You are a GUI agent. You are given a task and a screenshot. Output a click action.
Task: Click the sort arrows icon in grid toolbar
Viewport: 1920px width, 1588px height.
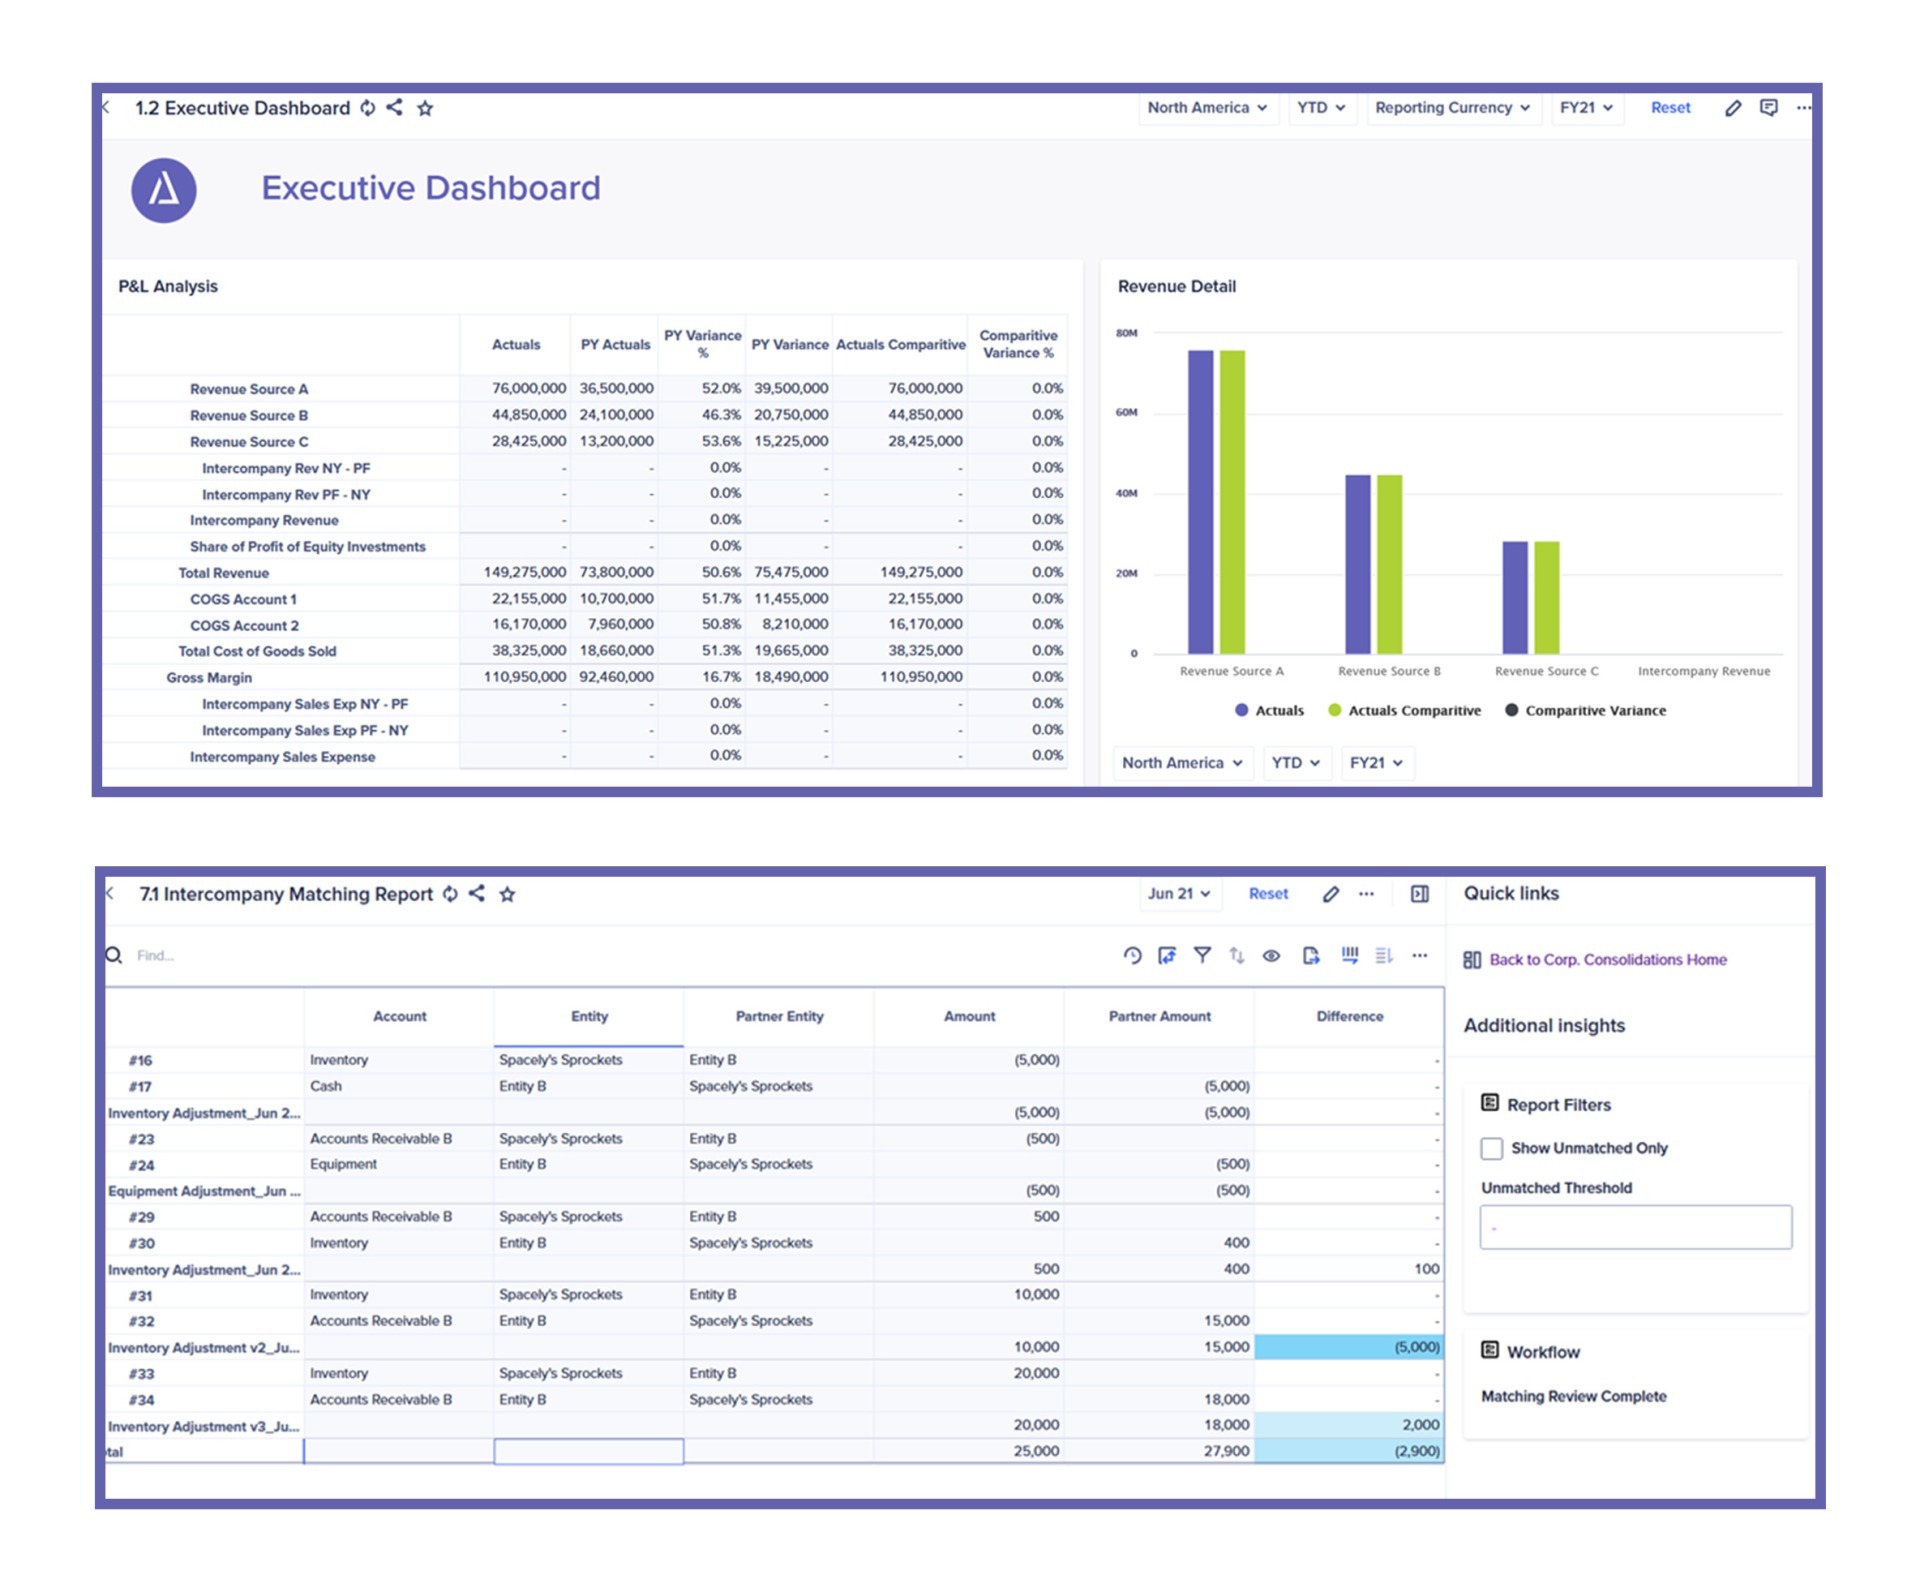pos(1237,956)
